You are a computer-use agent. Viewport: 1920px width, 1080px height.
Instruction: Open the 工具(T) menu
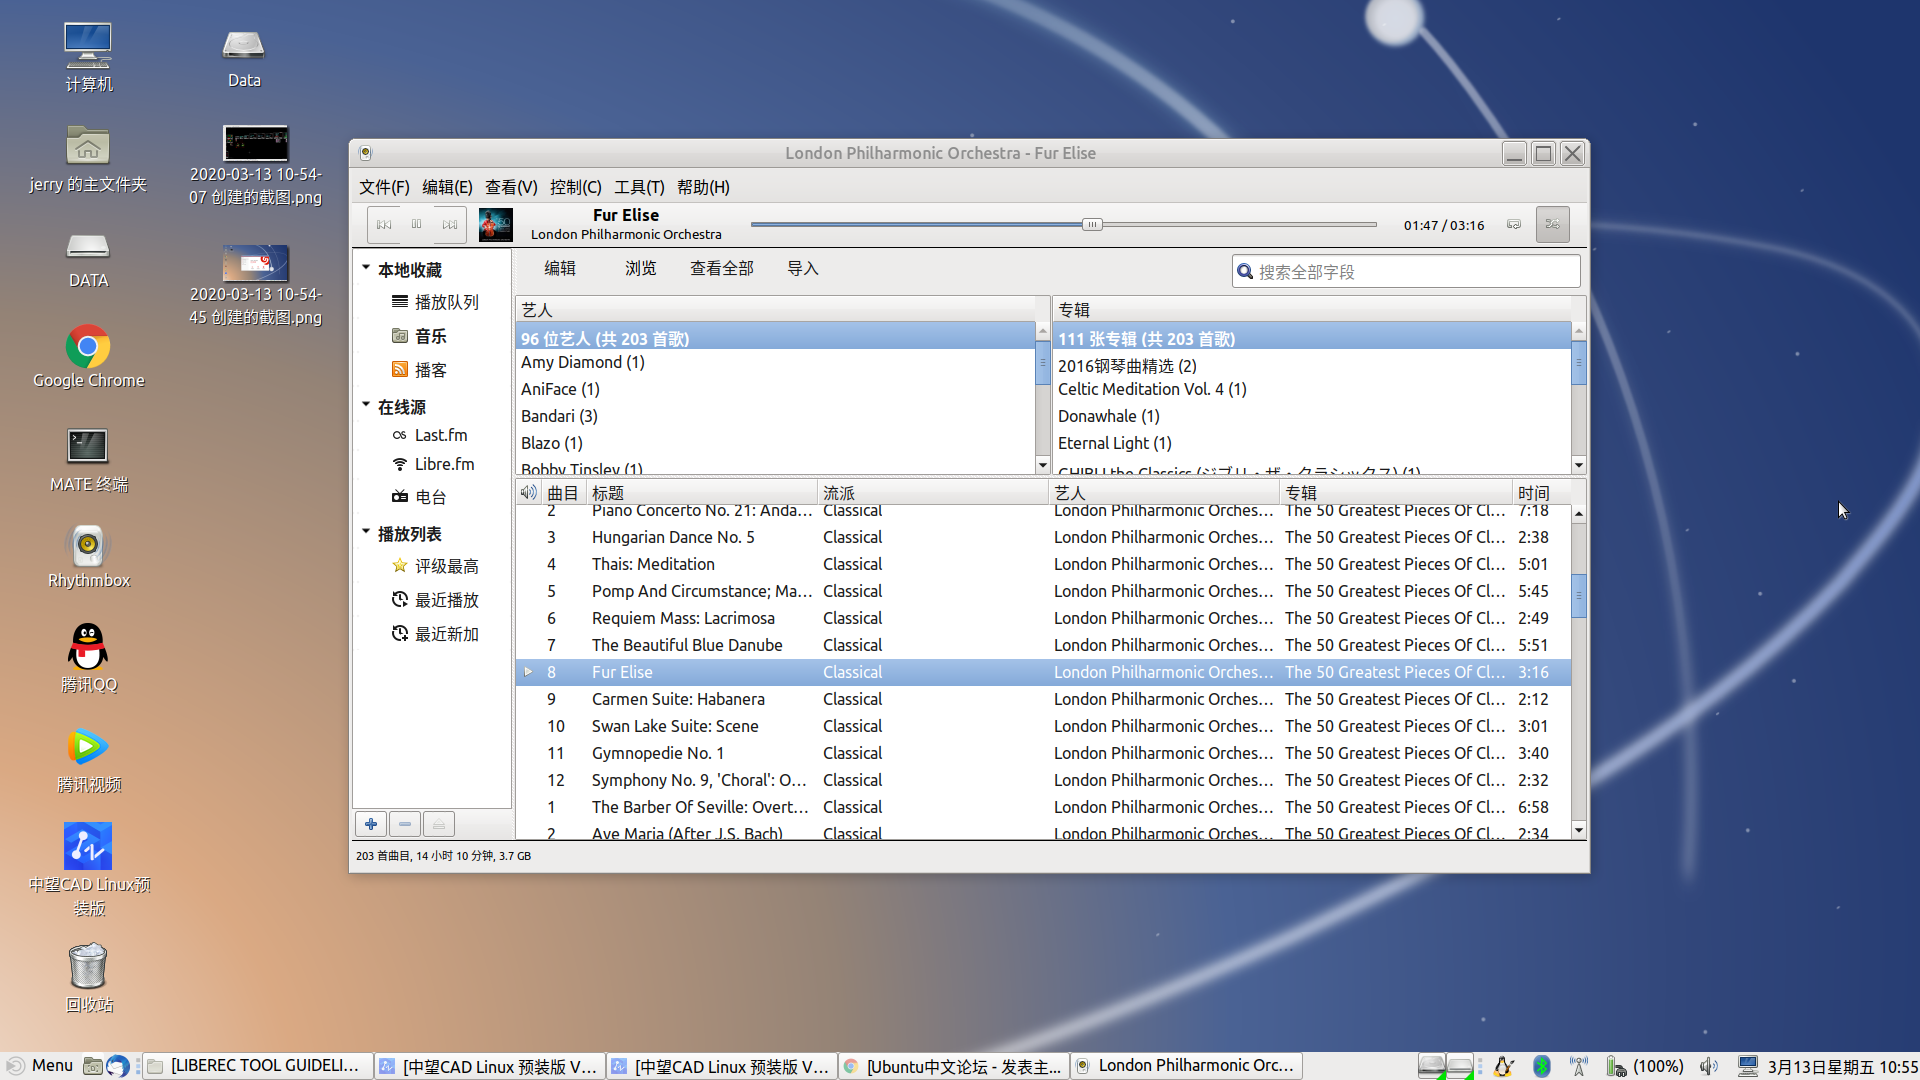[x=639, y=187]
